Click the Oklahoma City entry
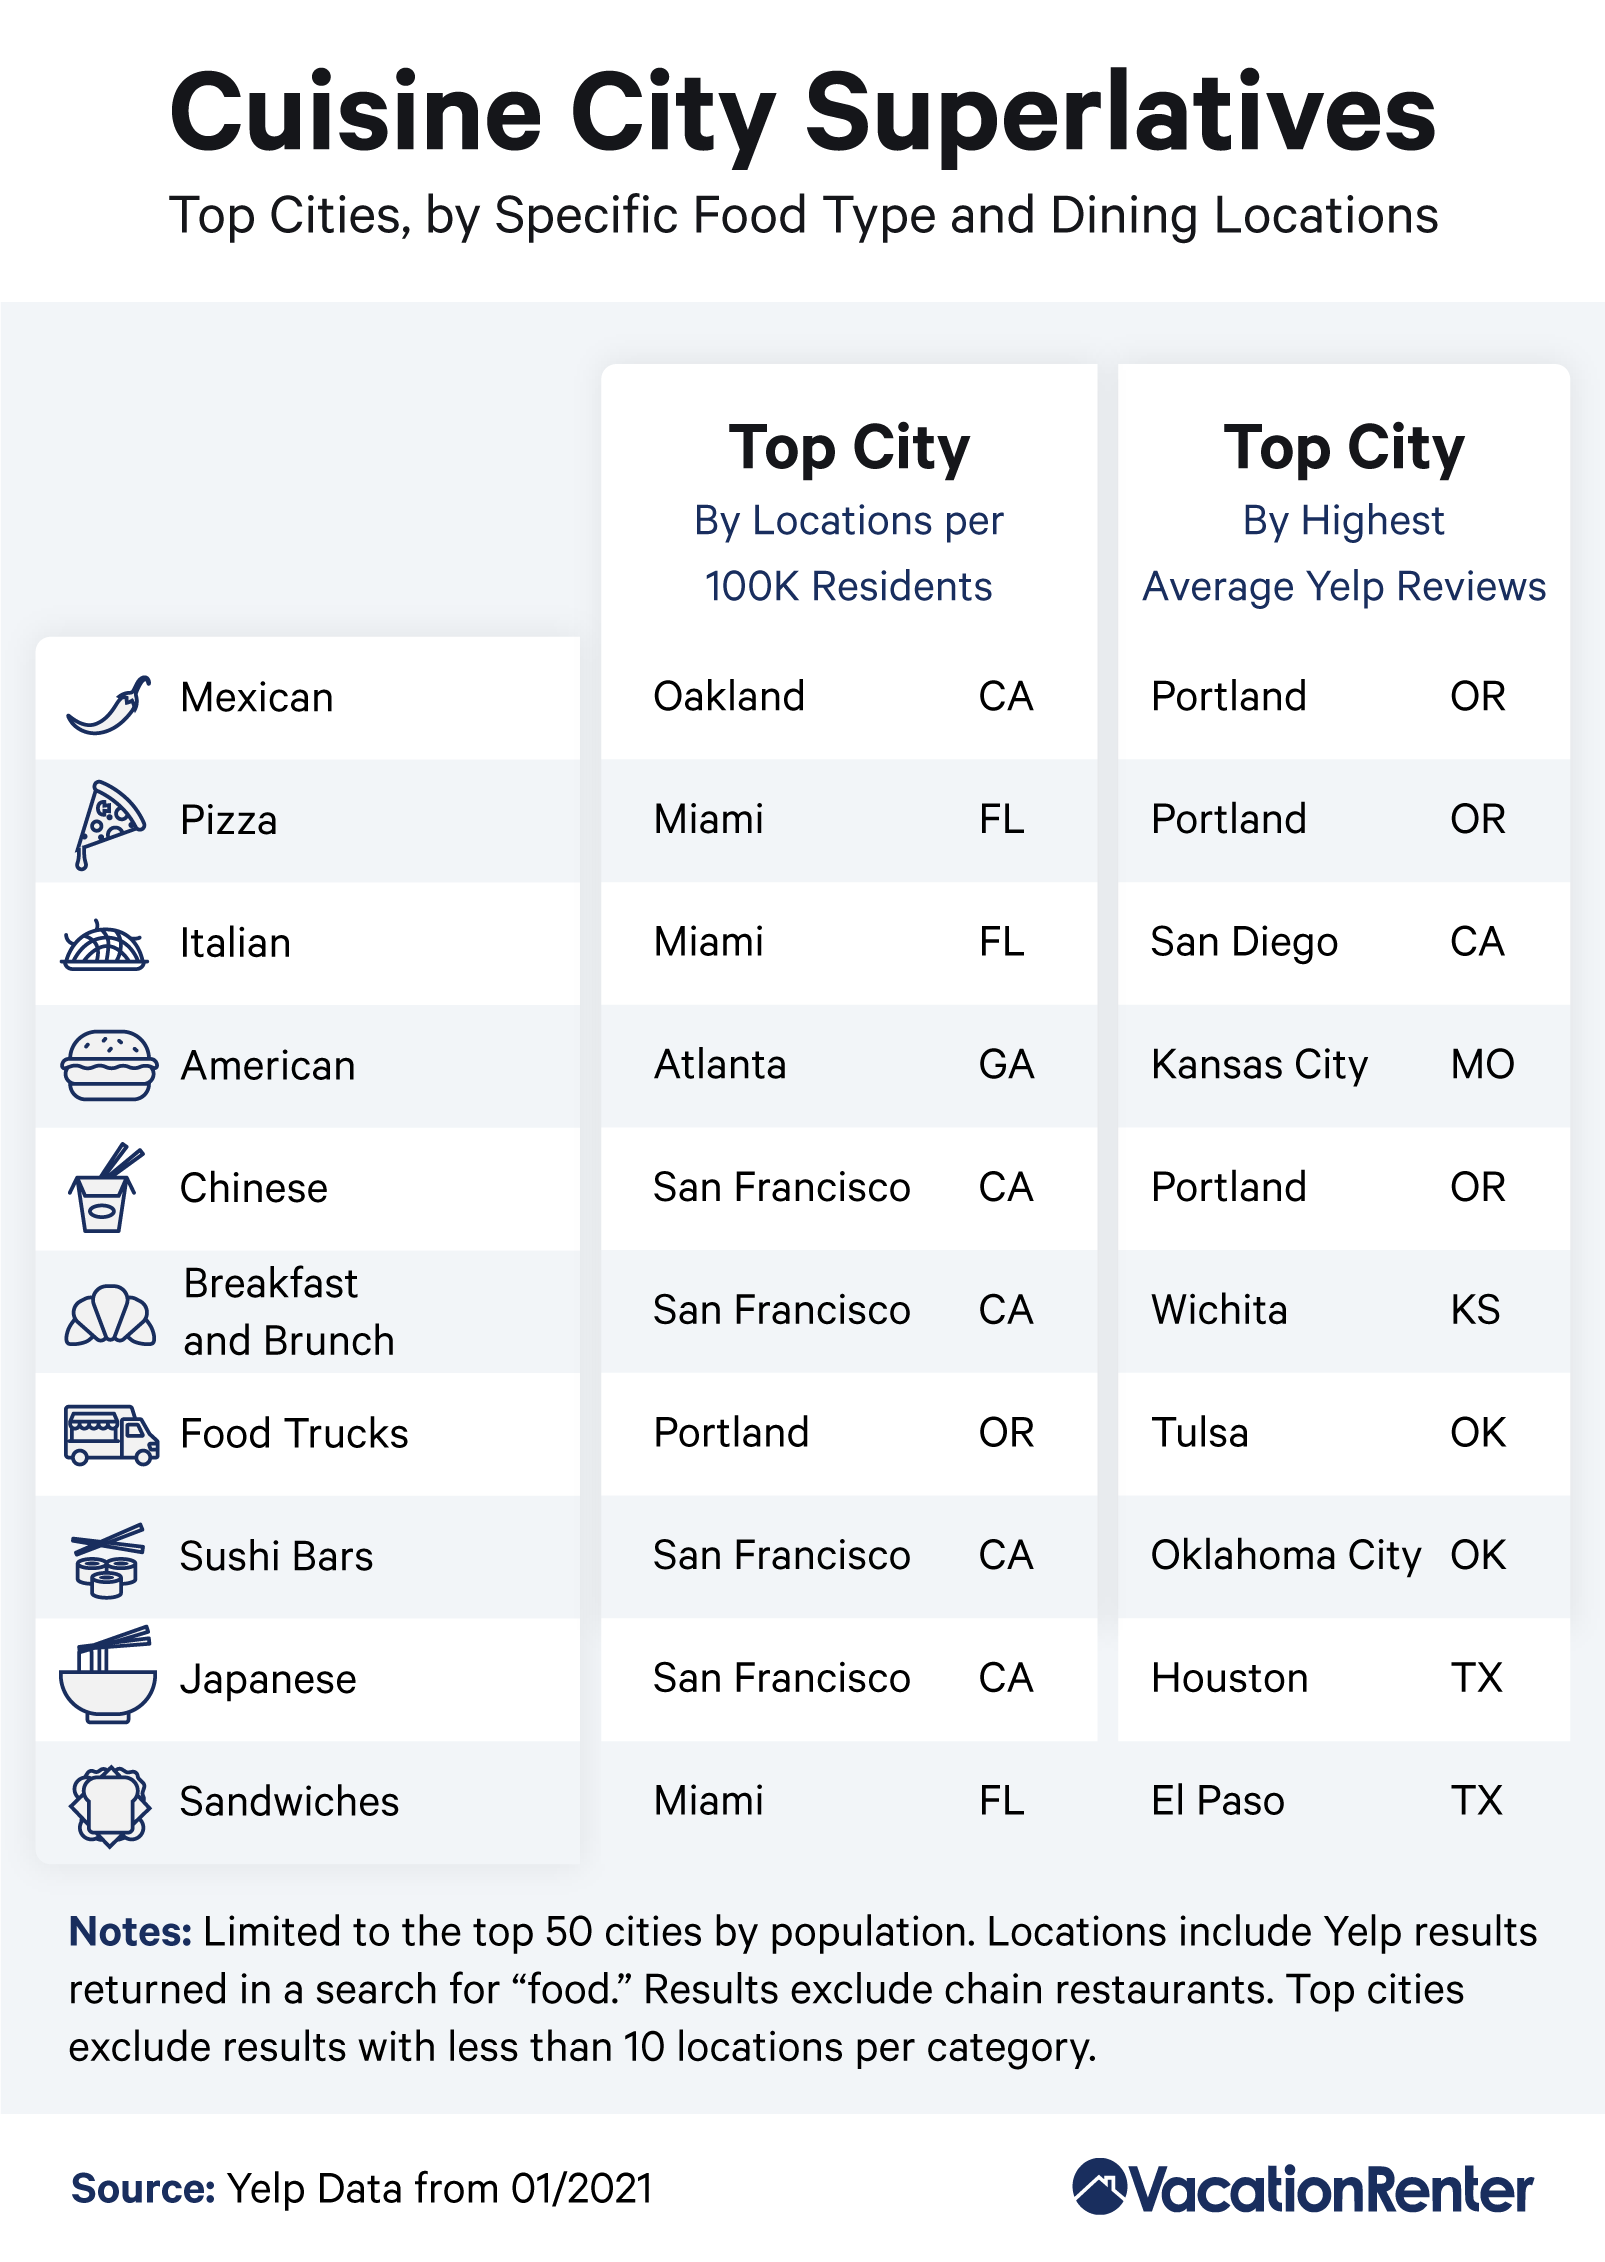 coord(1286,1556)
